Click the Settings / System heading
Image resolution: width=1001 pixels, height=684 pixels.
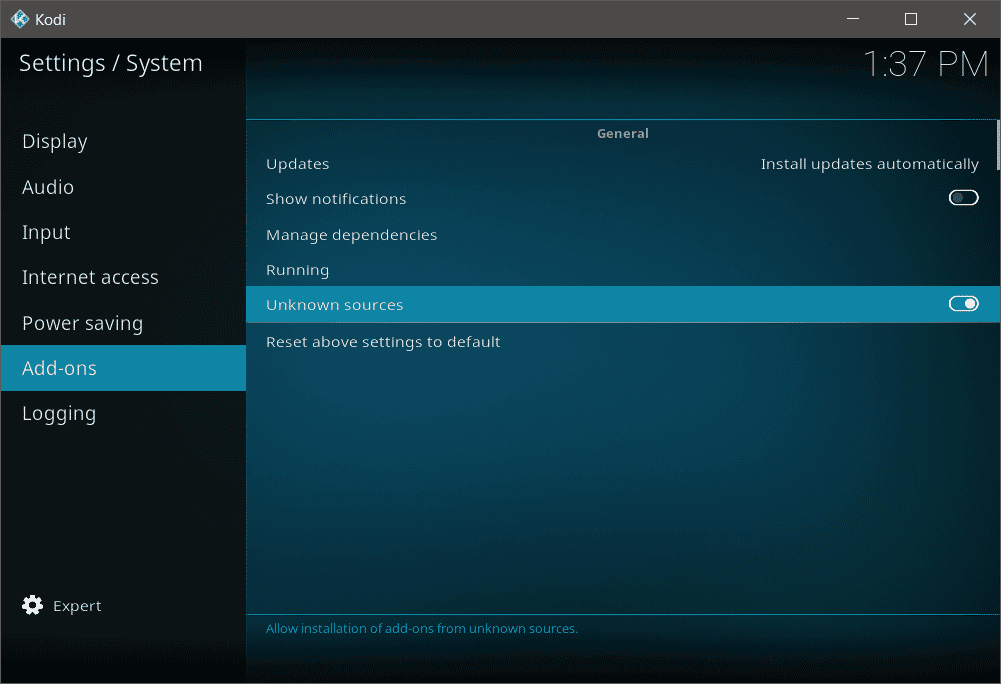click(110, 63)
